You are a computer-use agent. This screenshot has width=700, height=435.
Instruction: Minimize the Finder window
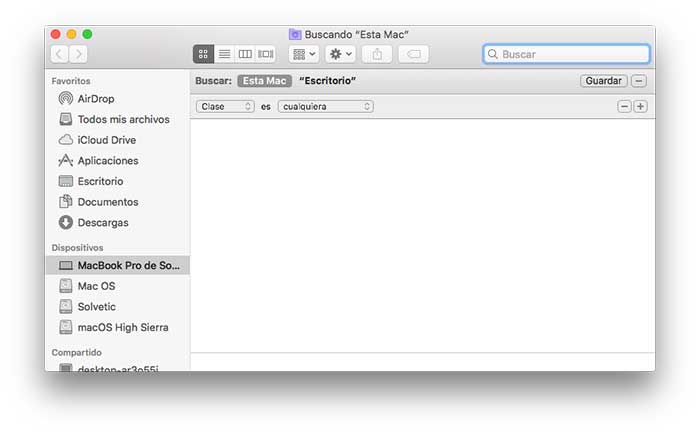[71, 34]
